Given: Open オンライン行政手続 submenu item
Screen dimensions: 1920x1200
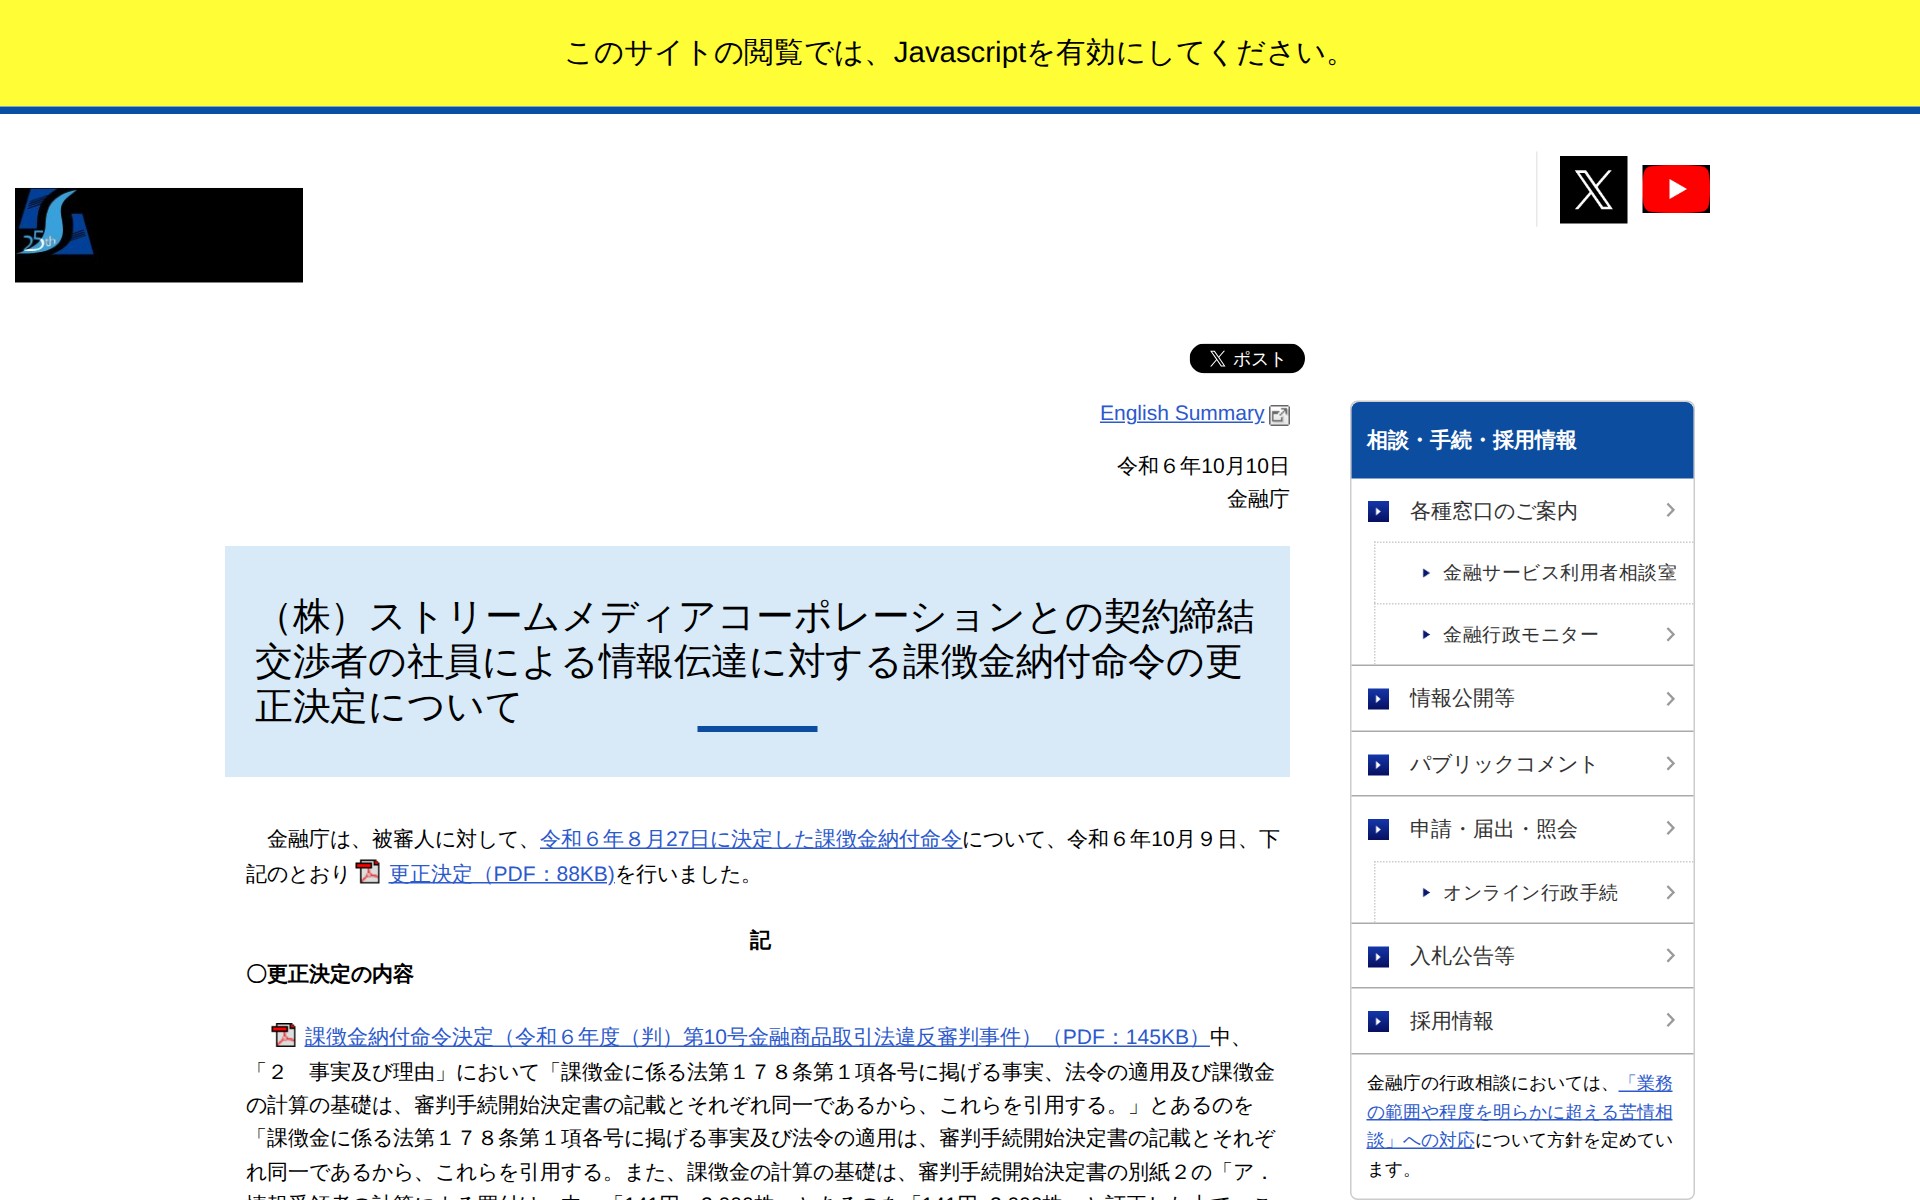Looking at the screenshot, I should click(1529, 893).
